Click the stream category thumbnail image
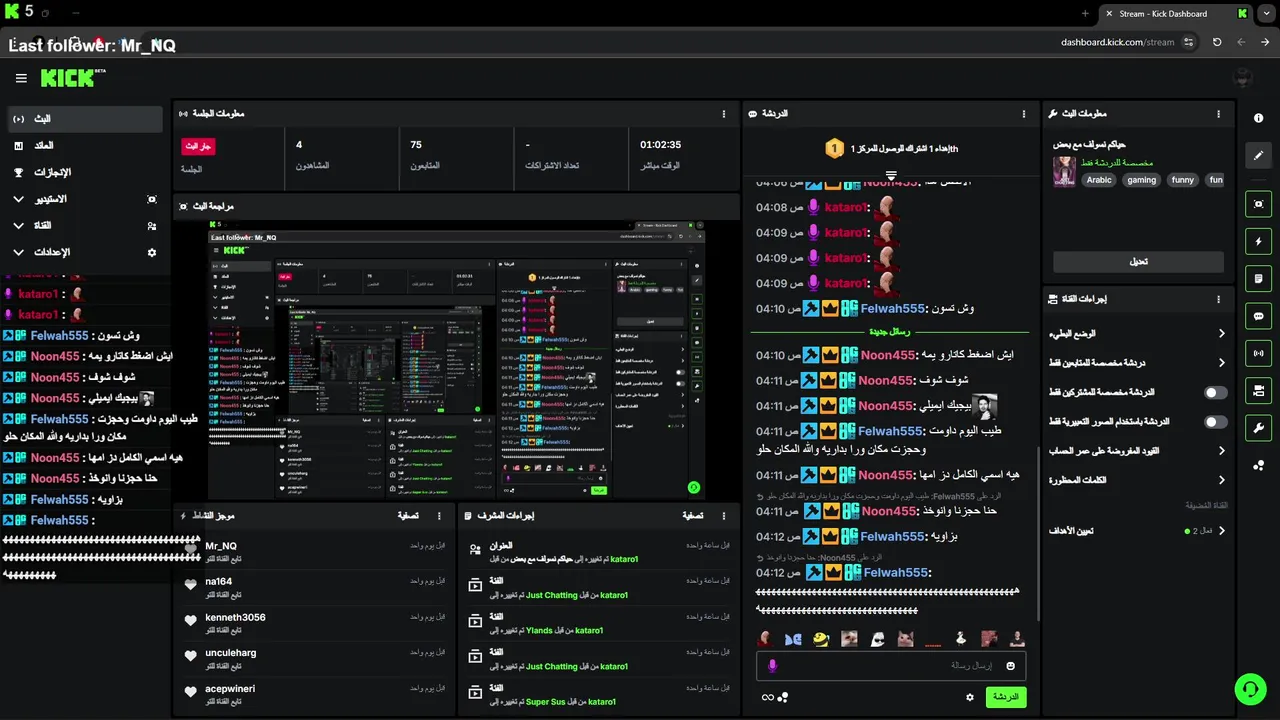The image size is (1280, 720). click(1064, 171)
